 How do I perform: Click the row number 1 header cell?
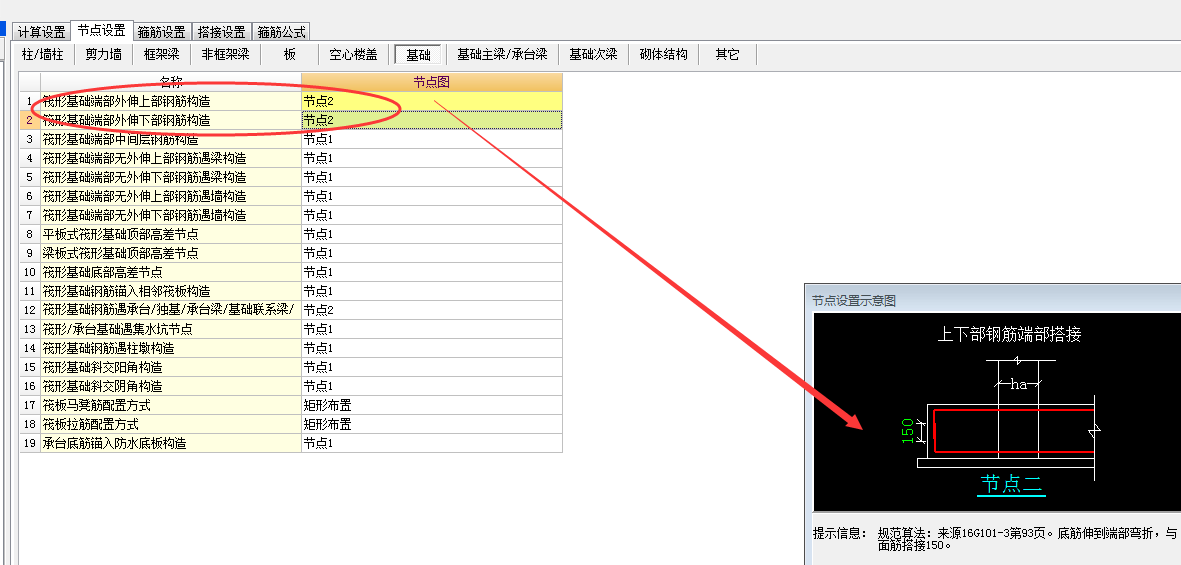click(29, 101)
